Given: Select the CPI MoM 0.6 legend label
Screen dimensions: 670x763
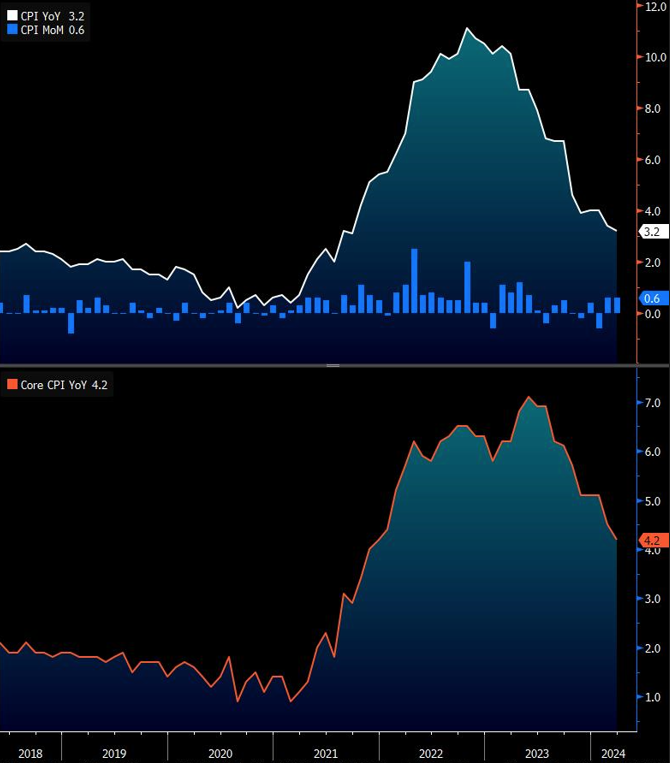Looking at the screenshot, I should click(x=53, y=30).
